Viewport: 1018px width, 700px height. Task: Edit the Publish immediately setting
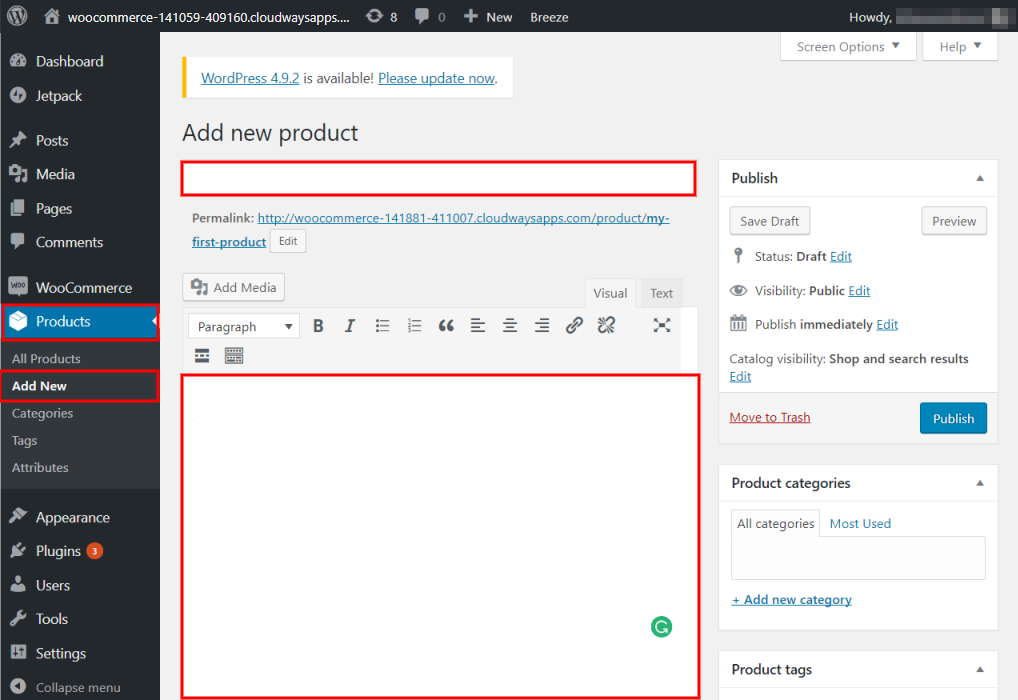(887, 325)
